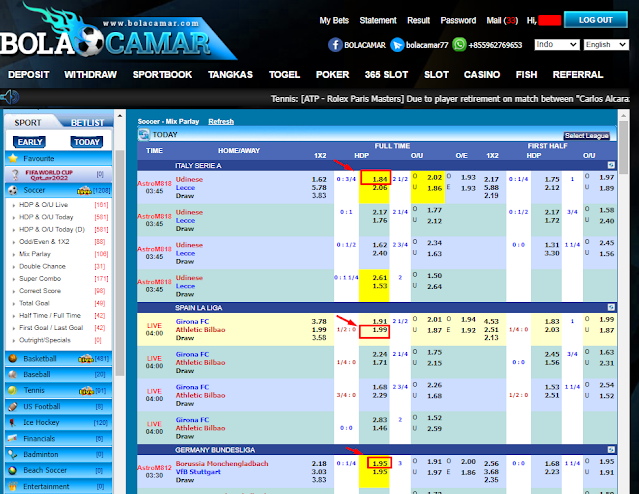Click the sidebar scroll up arrow
This screenshot has height=494, width=639.
point(120,116)
